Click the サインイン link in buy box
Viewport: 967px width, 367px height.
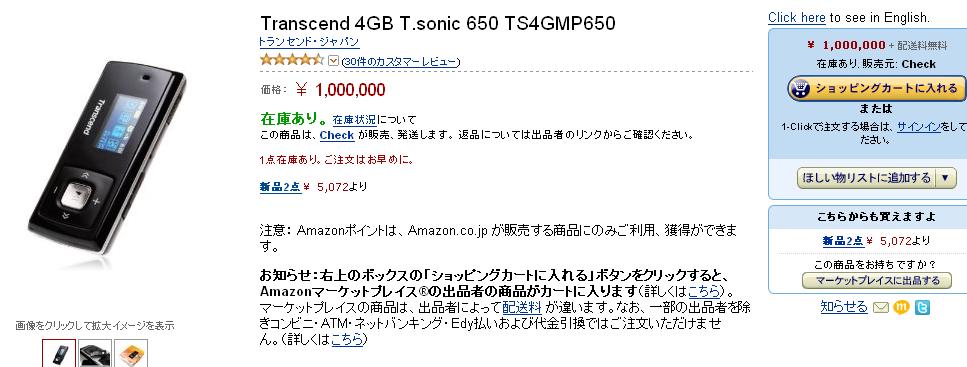pos(918,126)
